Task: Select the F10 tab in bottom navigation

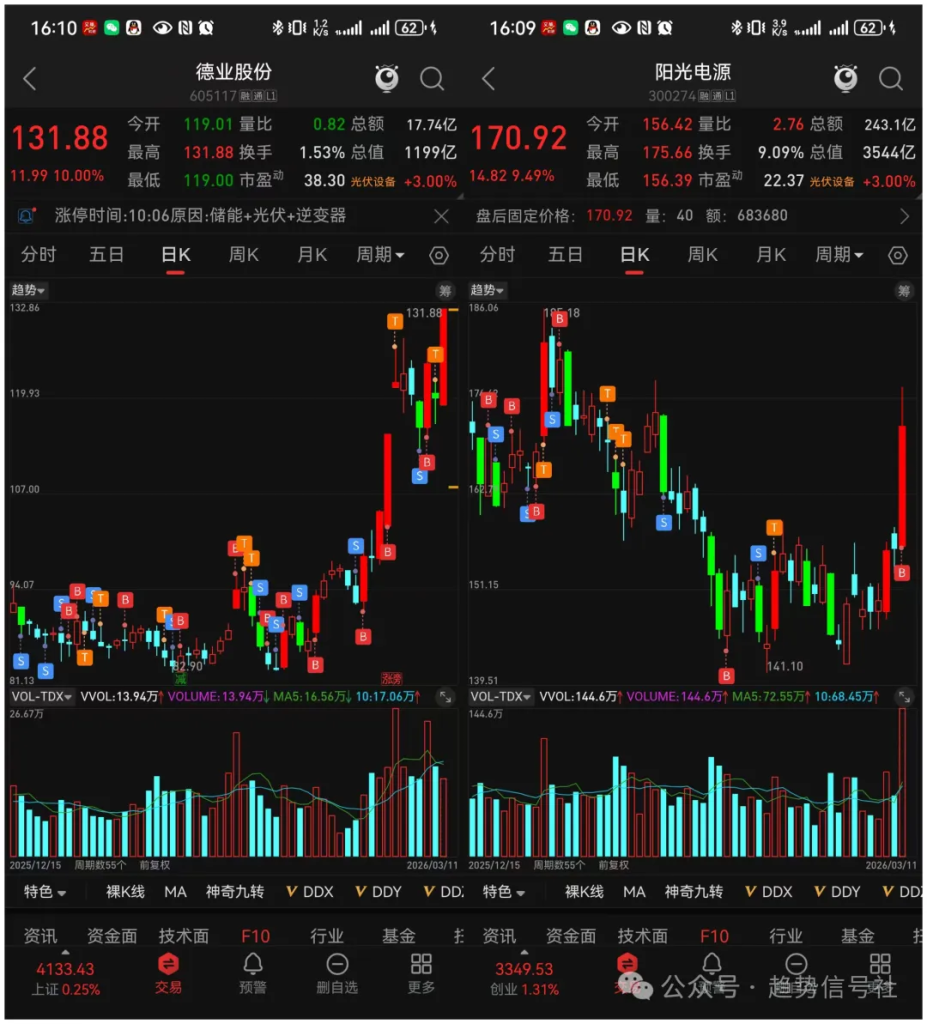Action: (254, 935)
